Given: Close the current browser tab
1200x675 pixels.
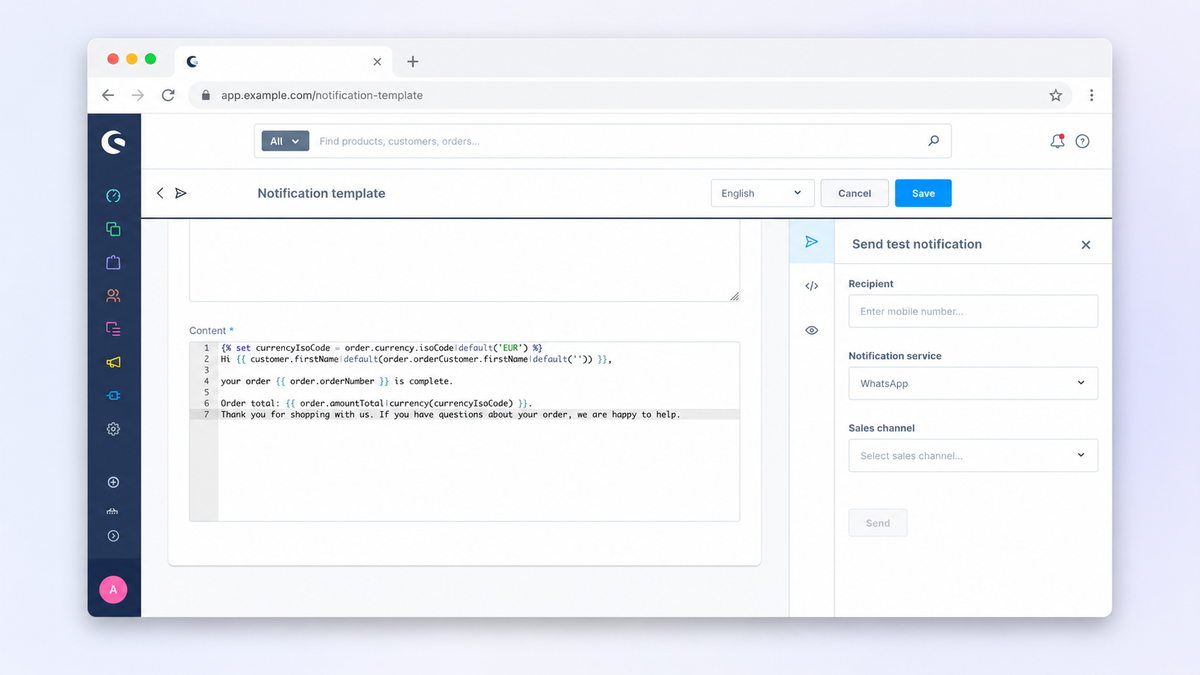Looking at the screenshot, I should click(377, 61).
